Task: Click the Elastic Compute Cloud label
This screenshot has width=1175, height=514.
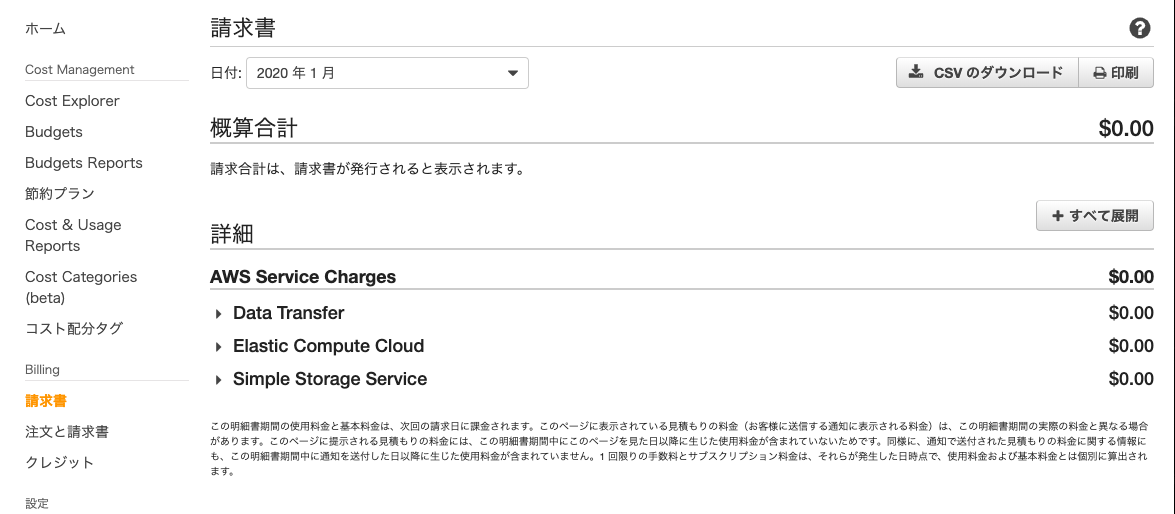Action: (x=328, y=346)
